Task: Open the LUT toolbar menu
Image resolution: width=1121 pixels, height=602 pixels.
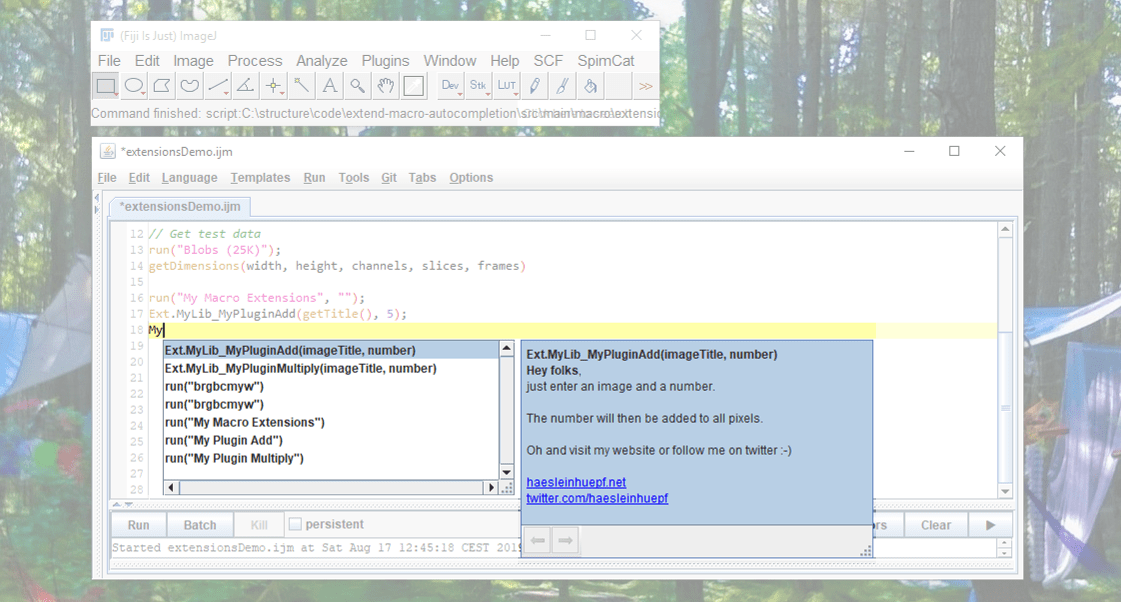Action: click(x=506, y=86)
